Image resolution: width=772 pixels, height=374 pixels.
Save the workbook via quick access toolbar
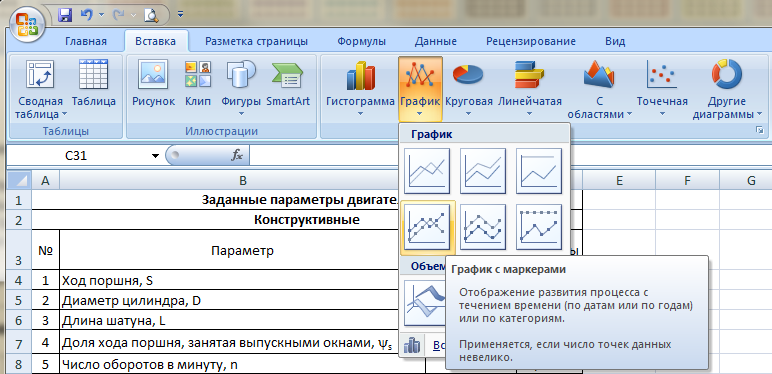click(x=64, y=15)
